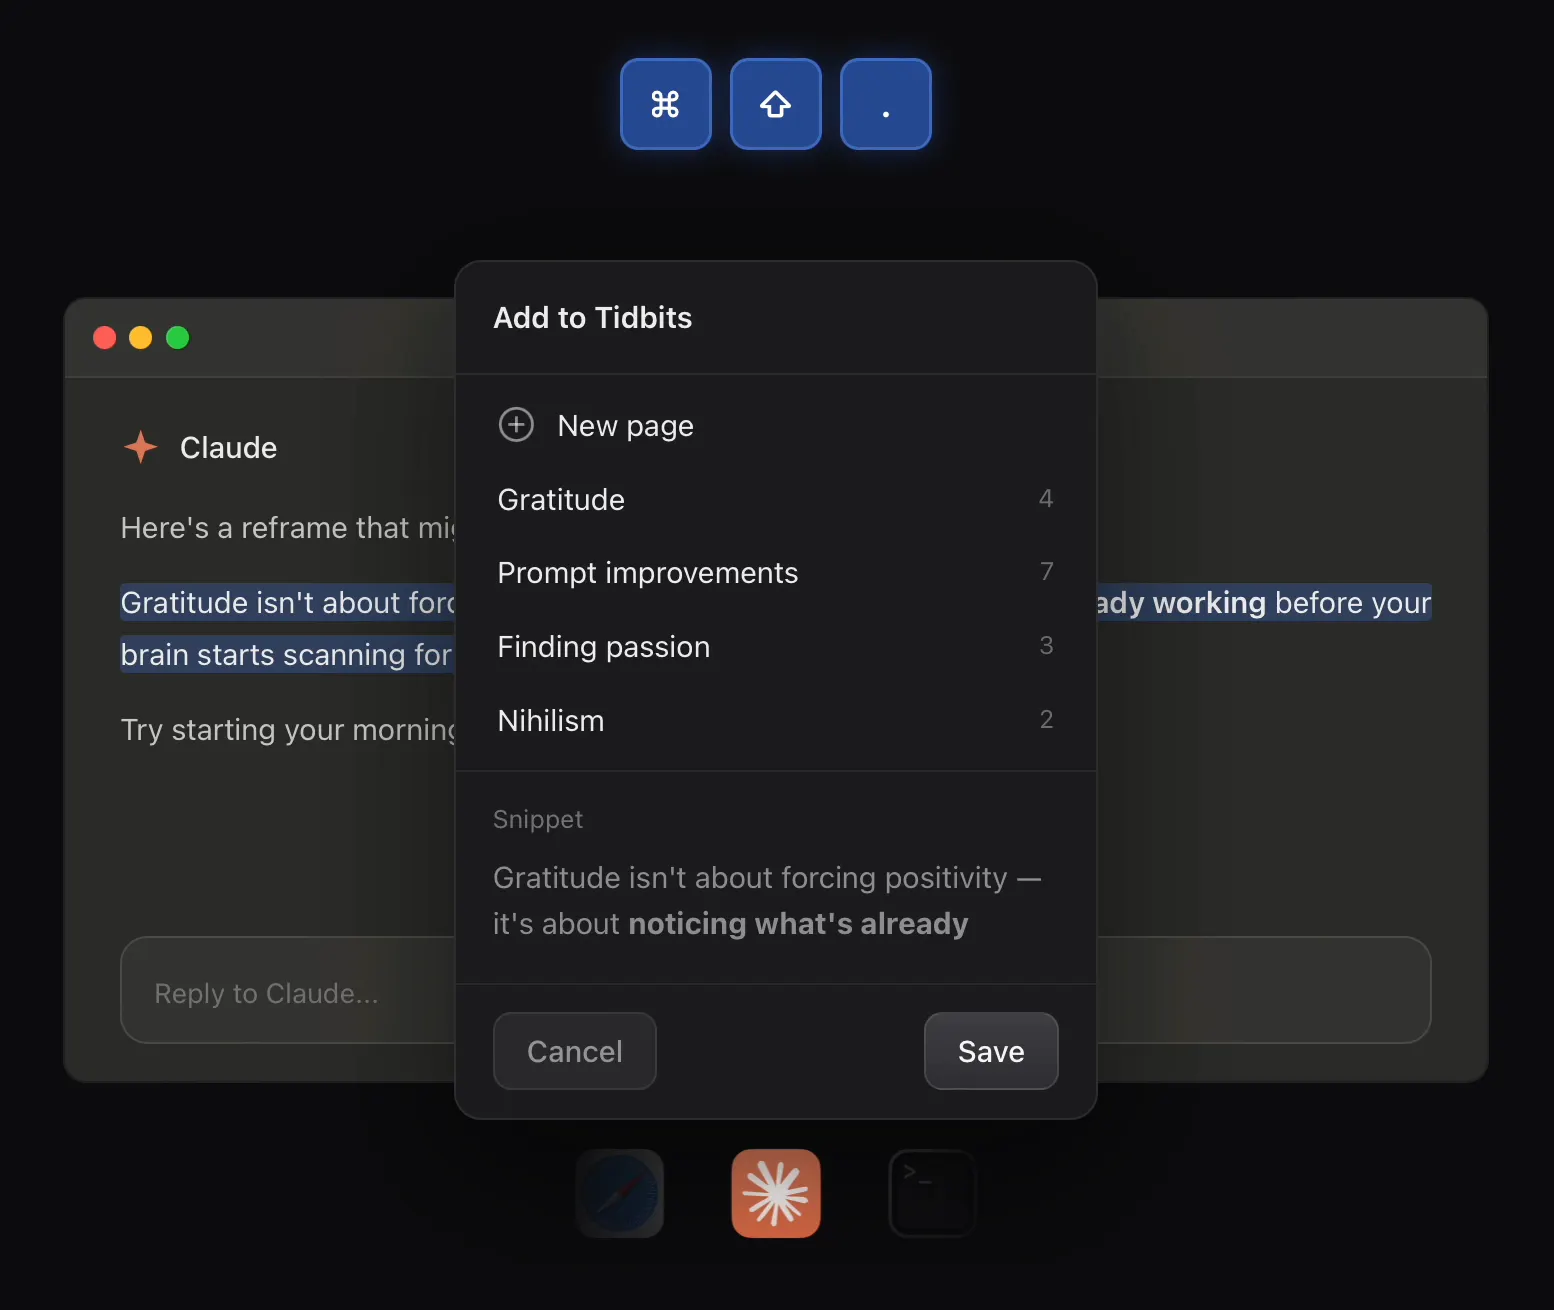The image size is (1554, 1310).
Task: Choose the Gratitude page
Action: (776, 499)
